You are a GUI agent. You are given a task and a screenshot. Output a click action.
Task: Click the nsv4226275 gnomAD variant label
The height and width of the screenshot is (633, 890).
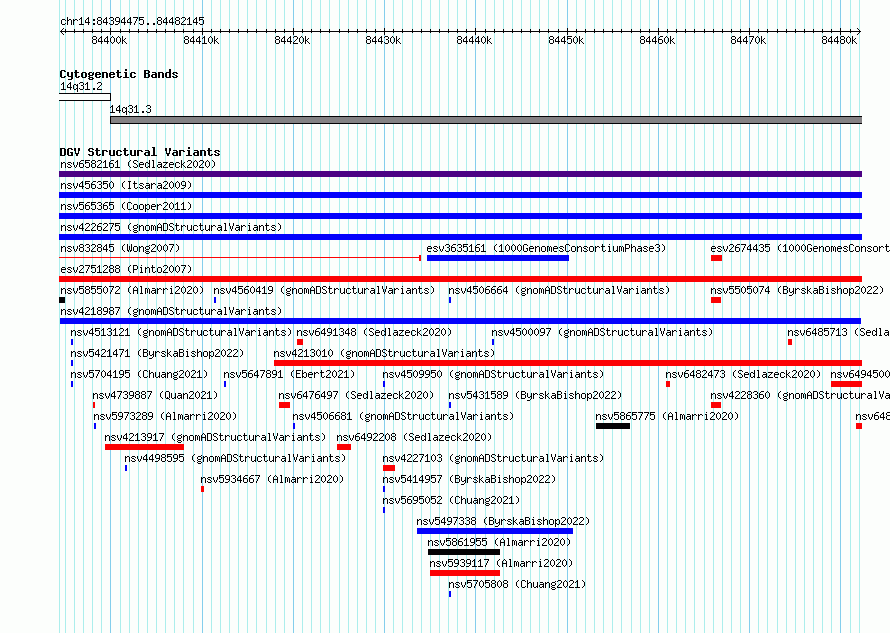tap(171, 227)
